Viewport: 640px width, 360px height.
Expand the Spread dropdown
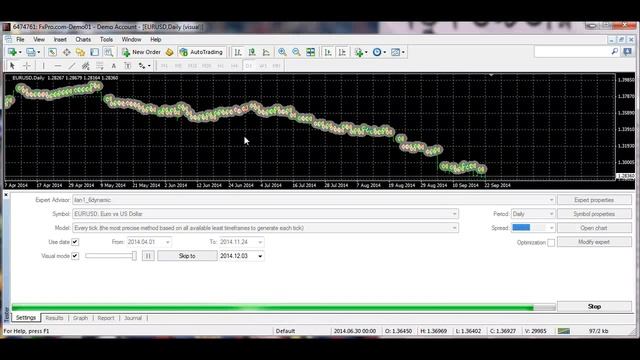551,228
